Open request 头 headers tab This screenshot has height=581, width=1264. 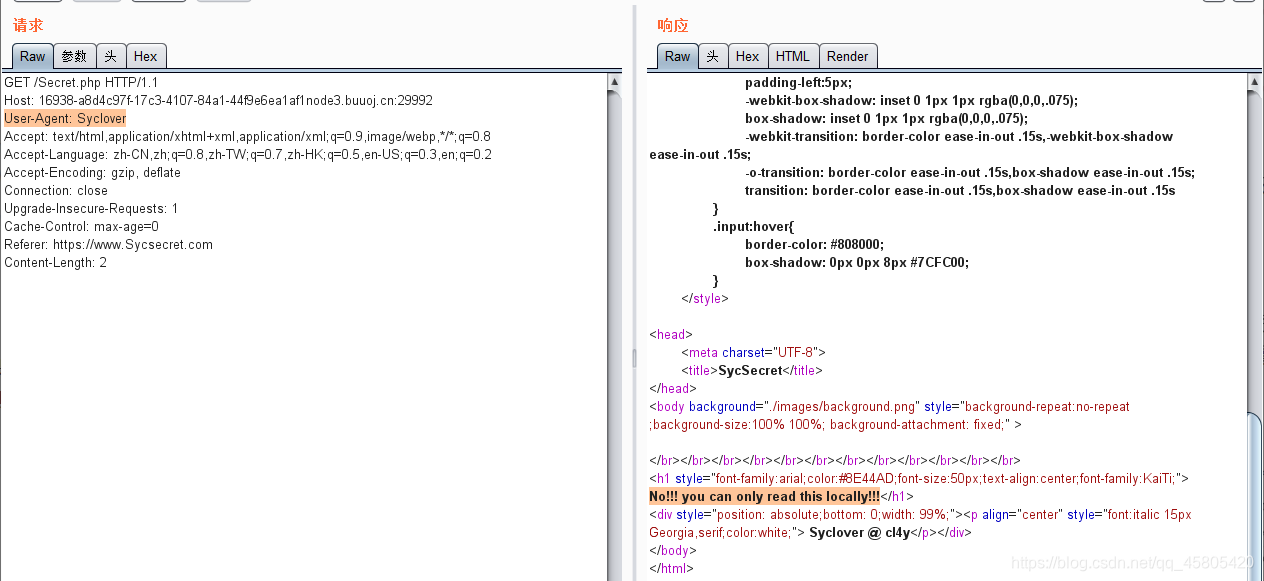point(111,56)
